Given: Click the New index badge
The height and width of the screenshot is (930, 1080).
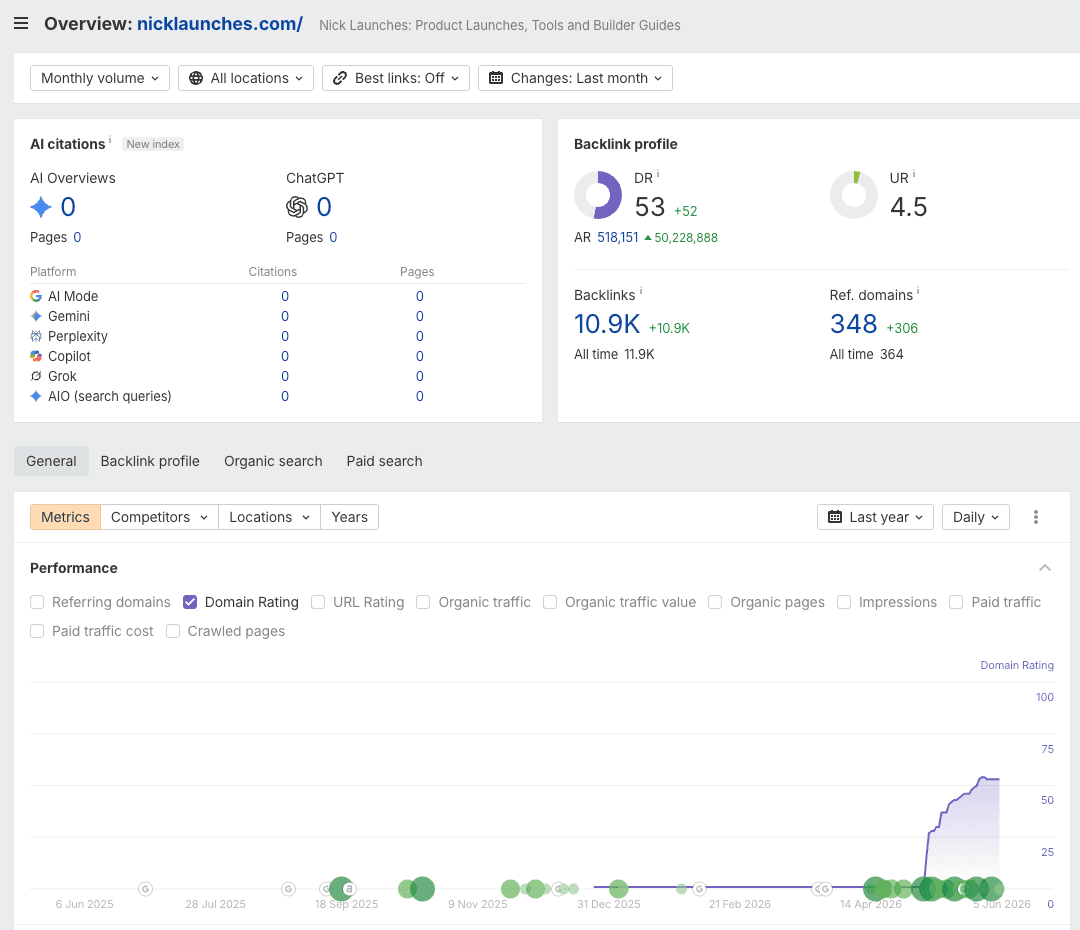Looking at the screenshot, I should click(153, 144).
